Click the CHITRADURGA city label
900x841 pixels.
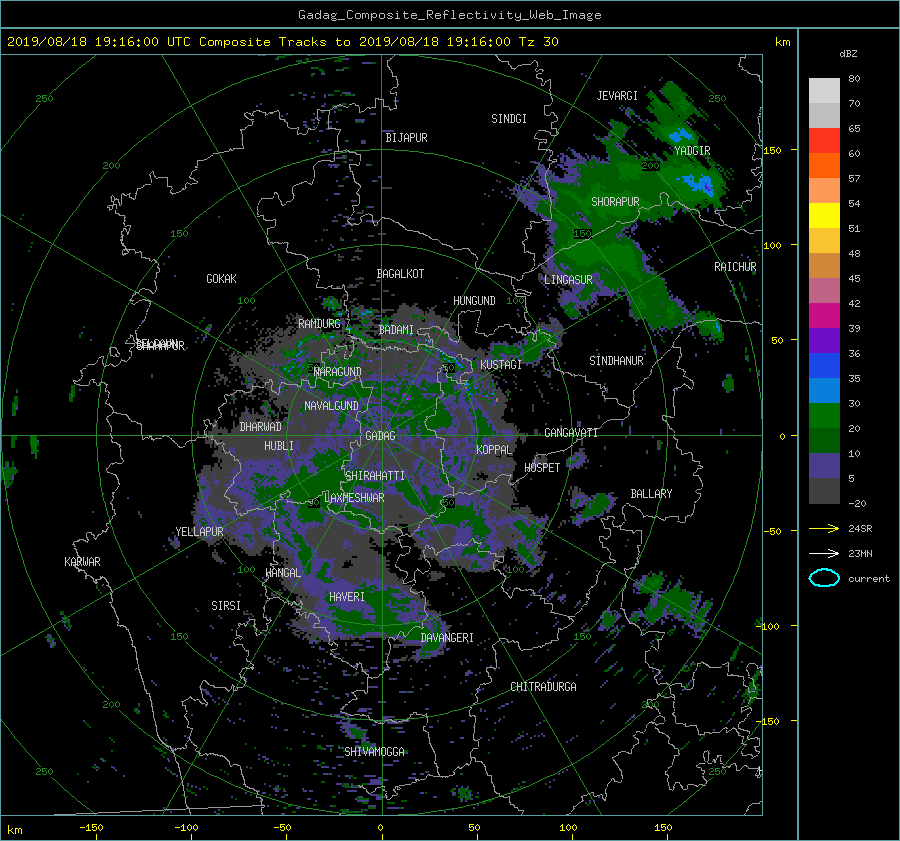[544, 687]
